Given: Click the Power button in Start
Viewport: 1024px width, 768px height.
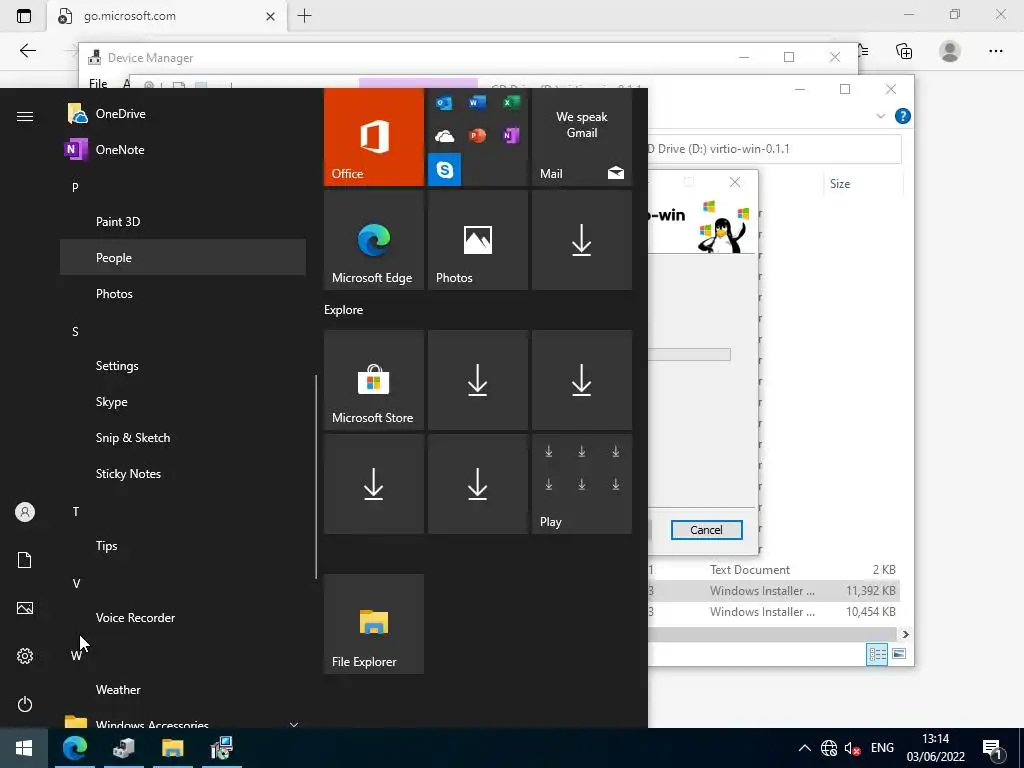Looking at the screenshot, I should 25,704.
